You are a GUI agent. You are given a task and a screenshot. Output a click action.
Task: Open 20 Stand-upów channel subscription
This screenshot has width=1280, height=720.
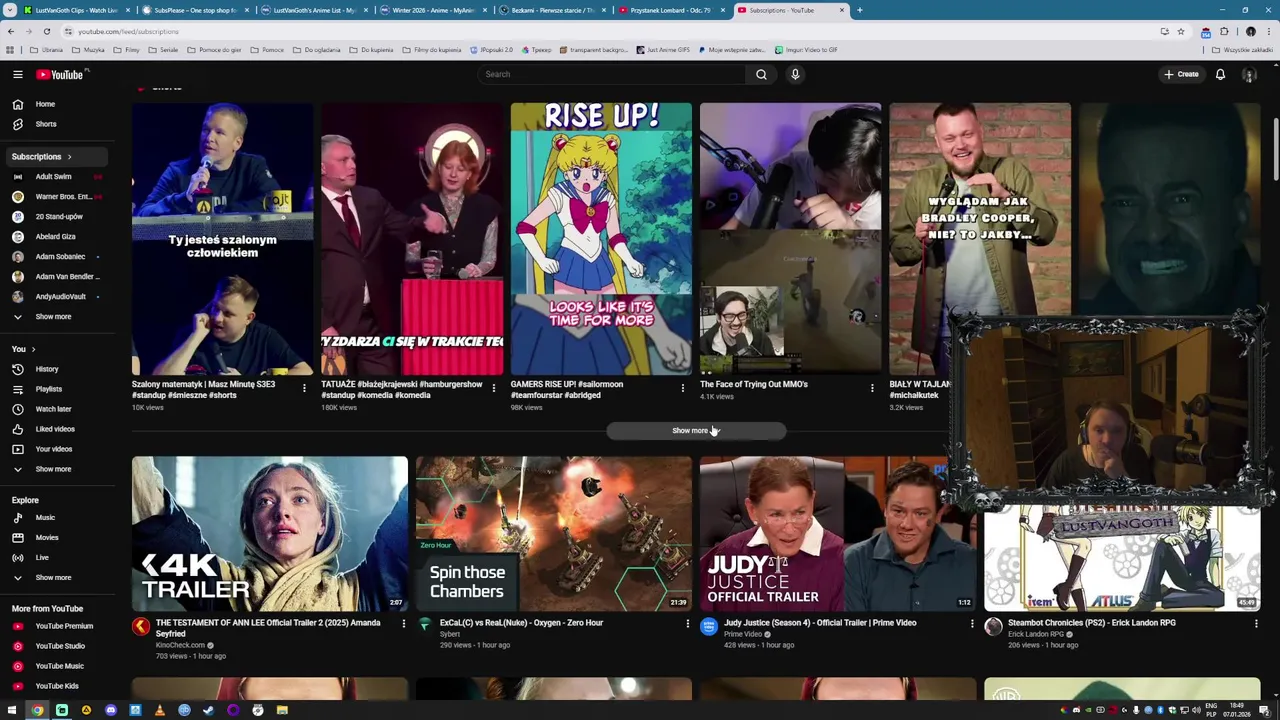pos(55,217)
